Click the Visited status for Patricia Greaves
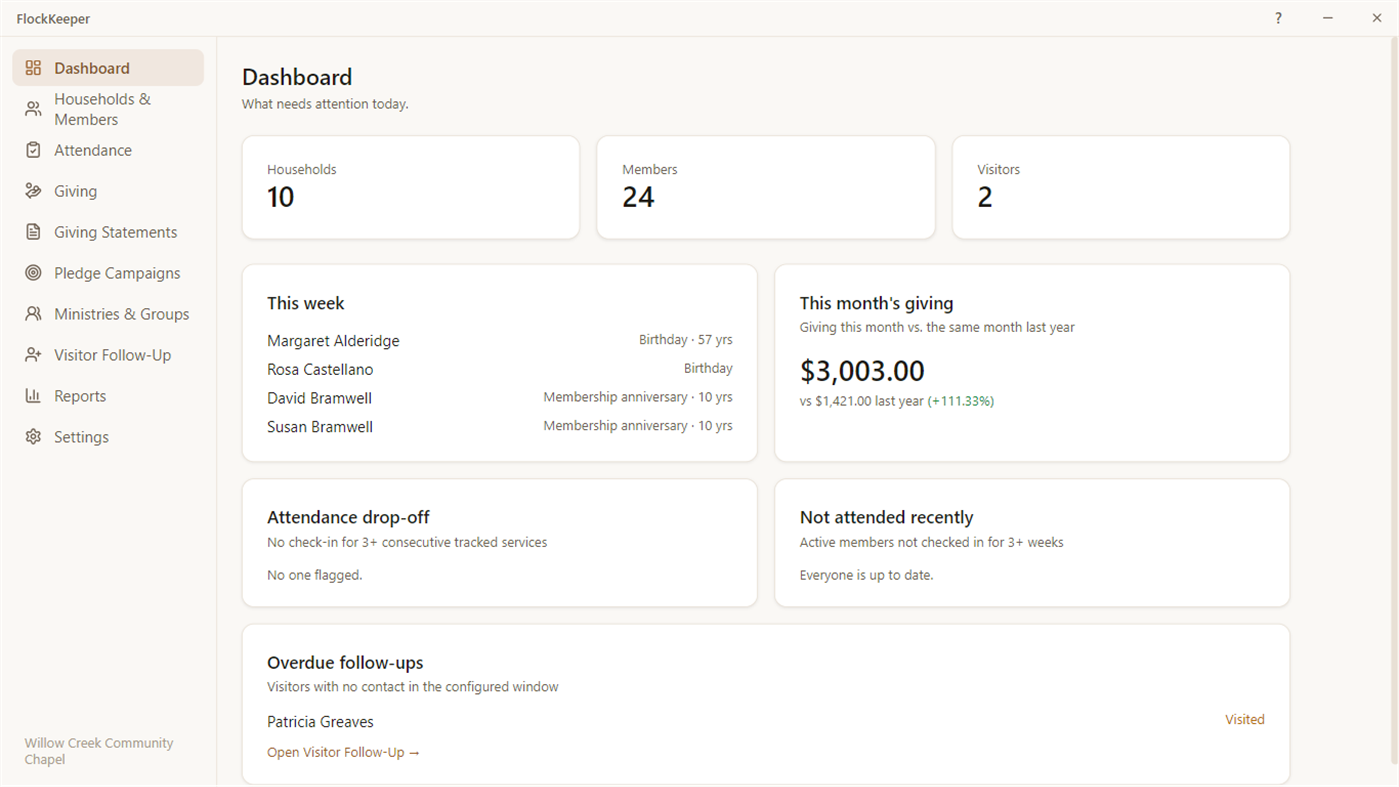This screenshot has width=1399, height=787. pyautogui.click(x=1245, y=720)
